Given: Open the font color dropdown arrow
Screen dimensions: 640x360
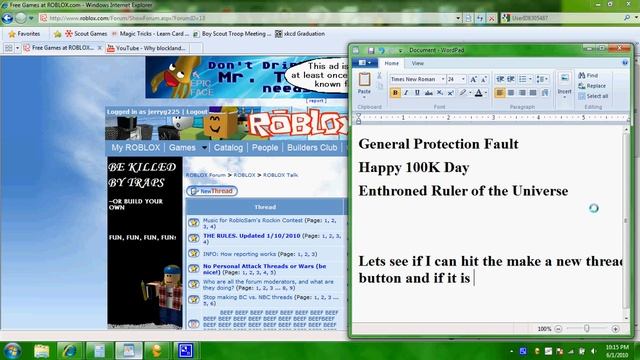Looking at the screenshot, I should (x=486, y=93).
